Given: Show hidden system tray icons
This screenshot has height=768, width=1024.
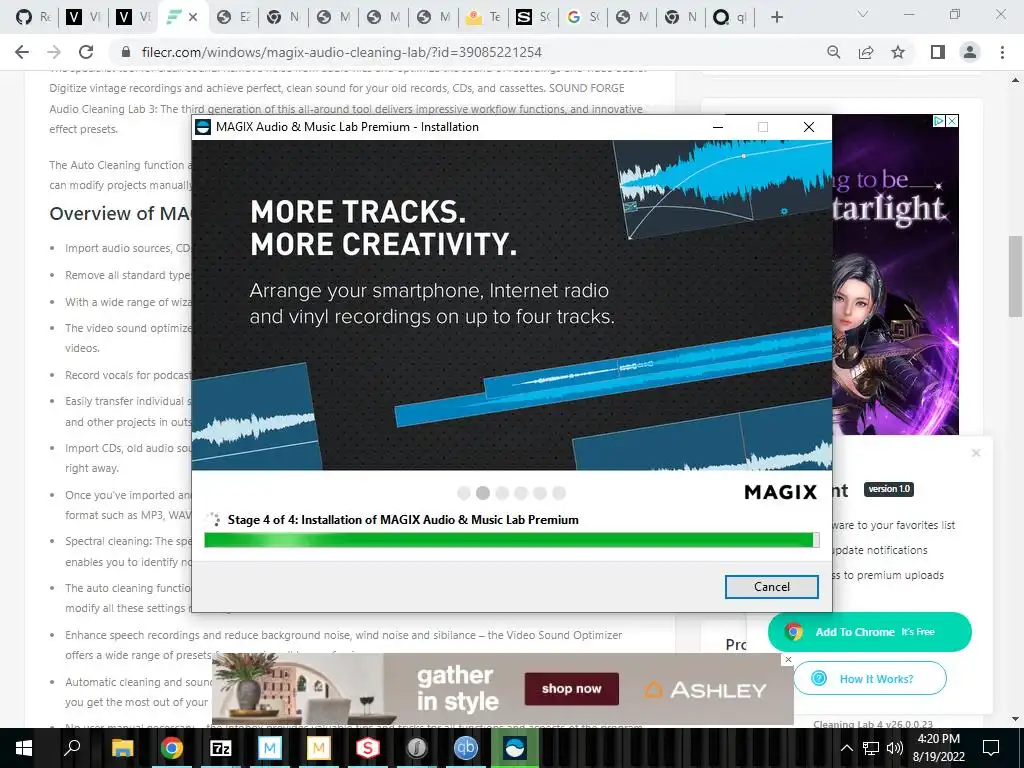Looking at the screenshot, I should tap(846, 748).
